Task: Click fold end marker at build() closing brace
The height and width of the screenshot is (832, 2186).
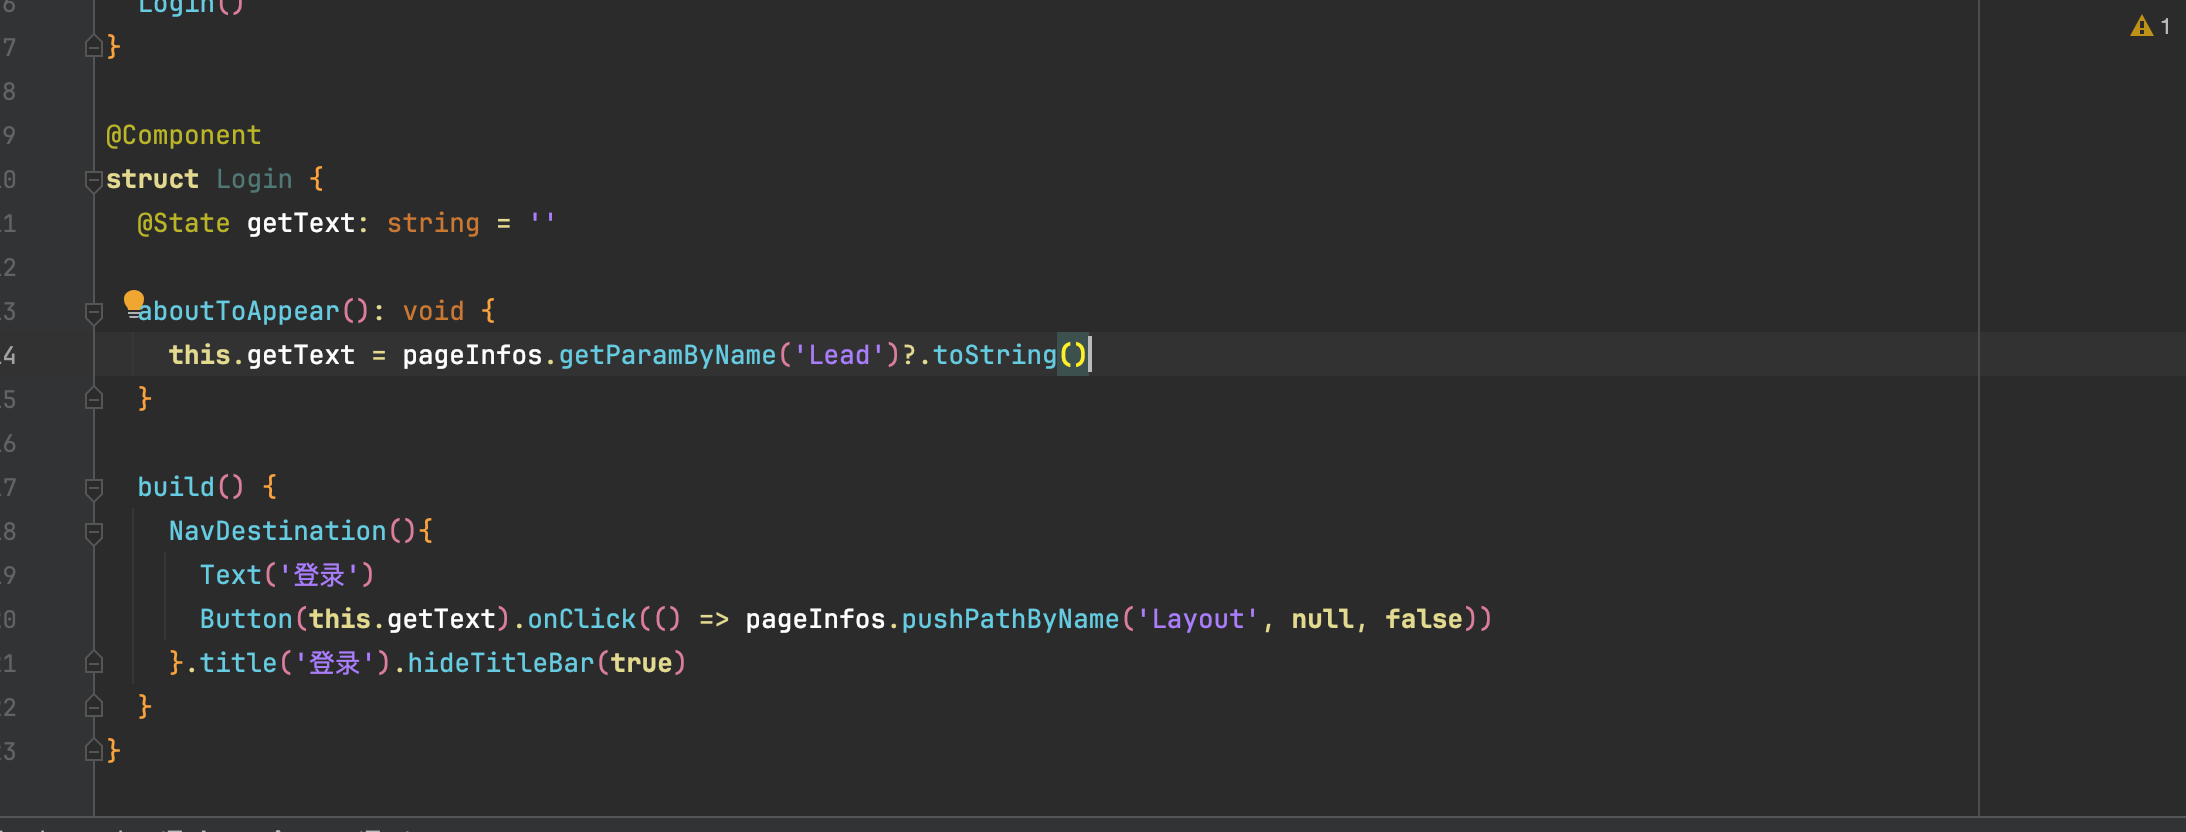Action: (x=94, y=707)
